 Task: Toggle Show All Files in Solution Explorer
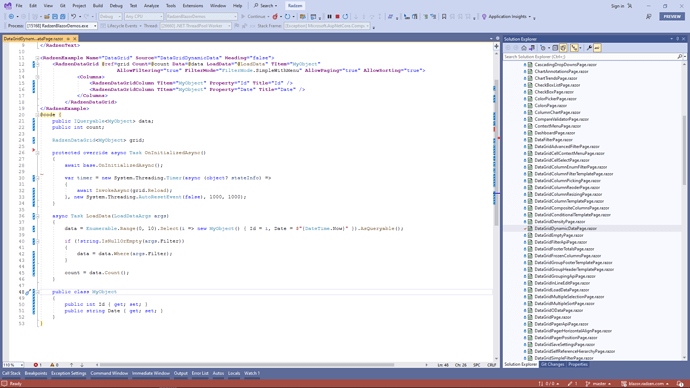tap(563, 48)
